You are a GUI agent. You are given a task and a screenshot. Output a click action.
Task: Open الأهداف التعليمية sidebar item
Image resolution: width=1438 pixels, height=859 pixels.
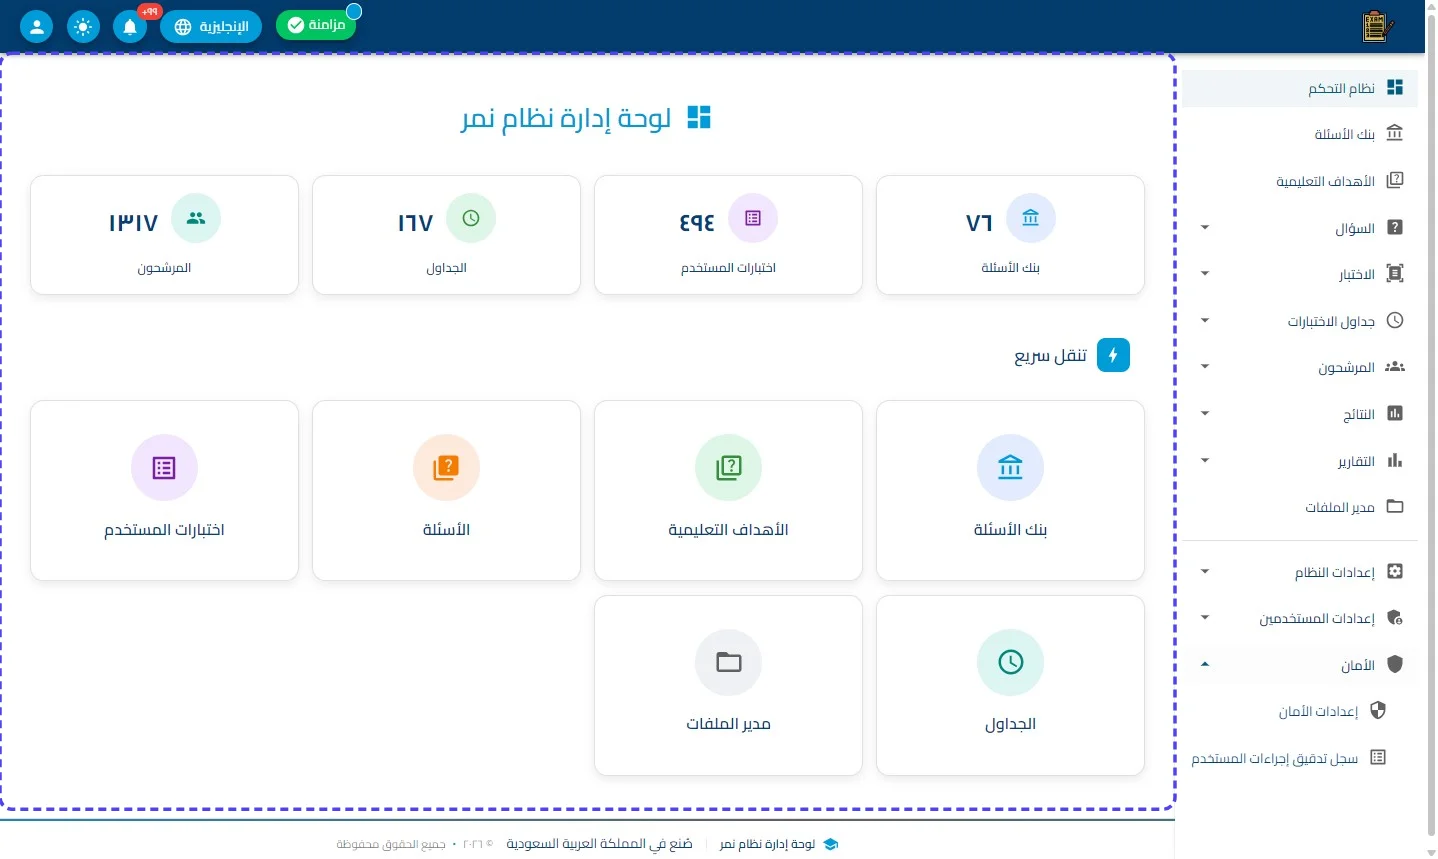1300,181
